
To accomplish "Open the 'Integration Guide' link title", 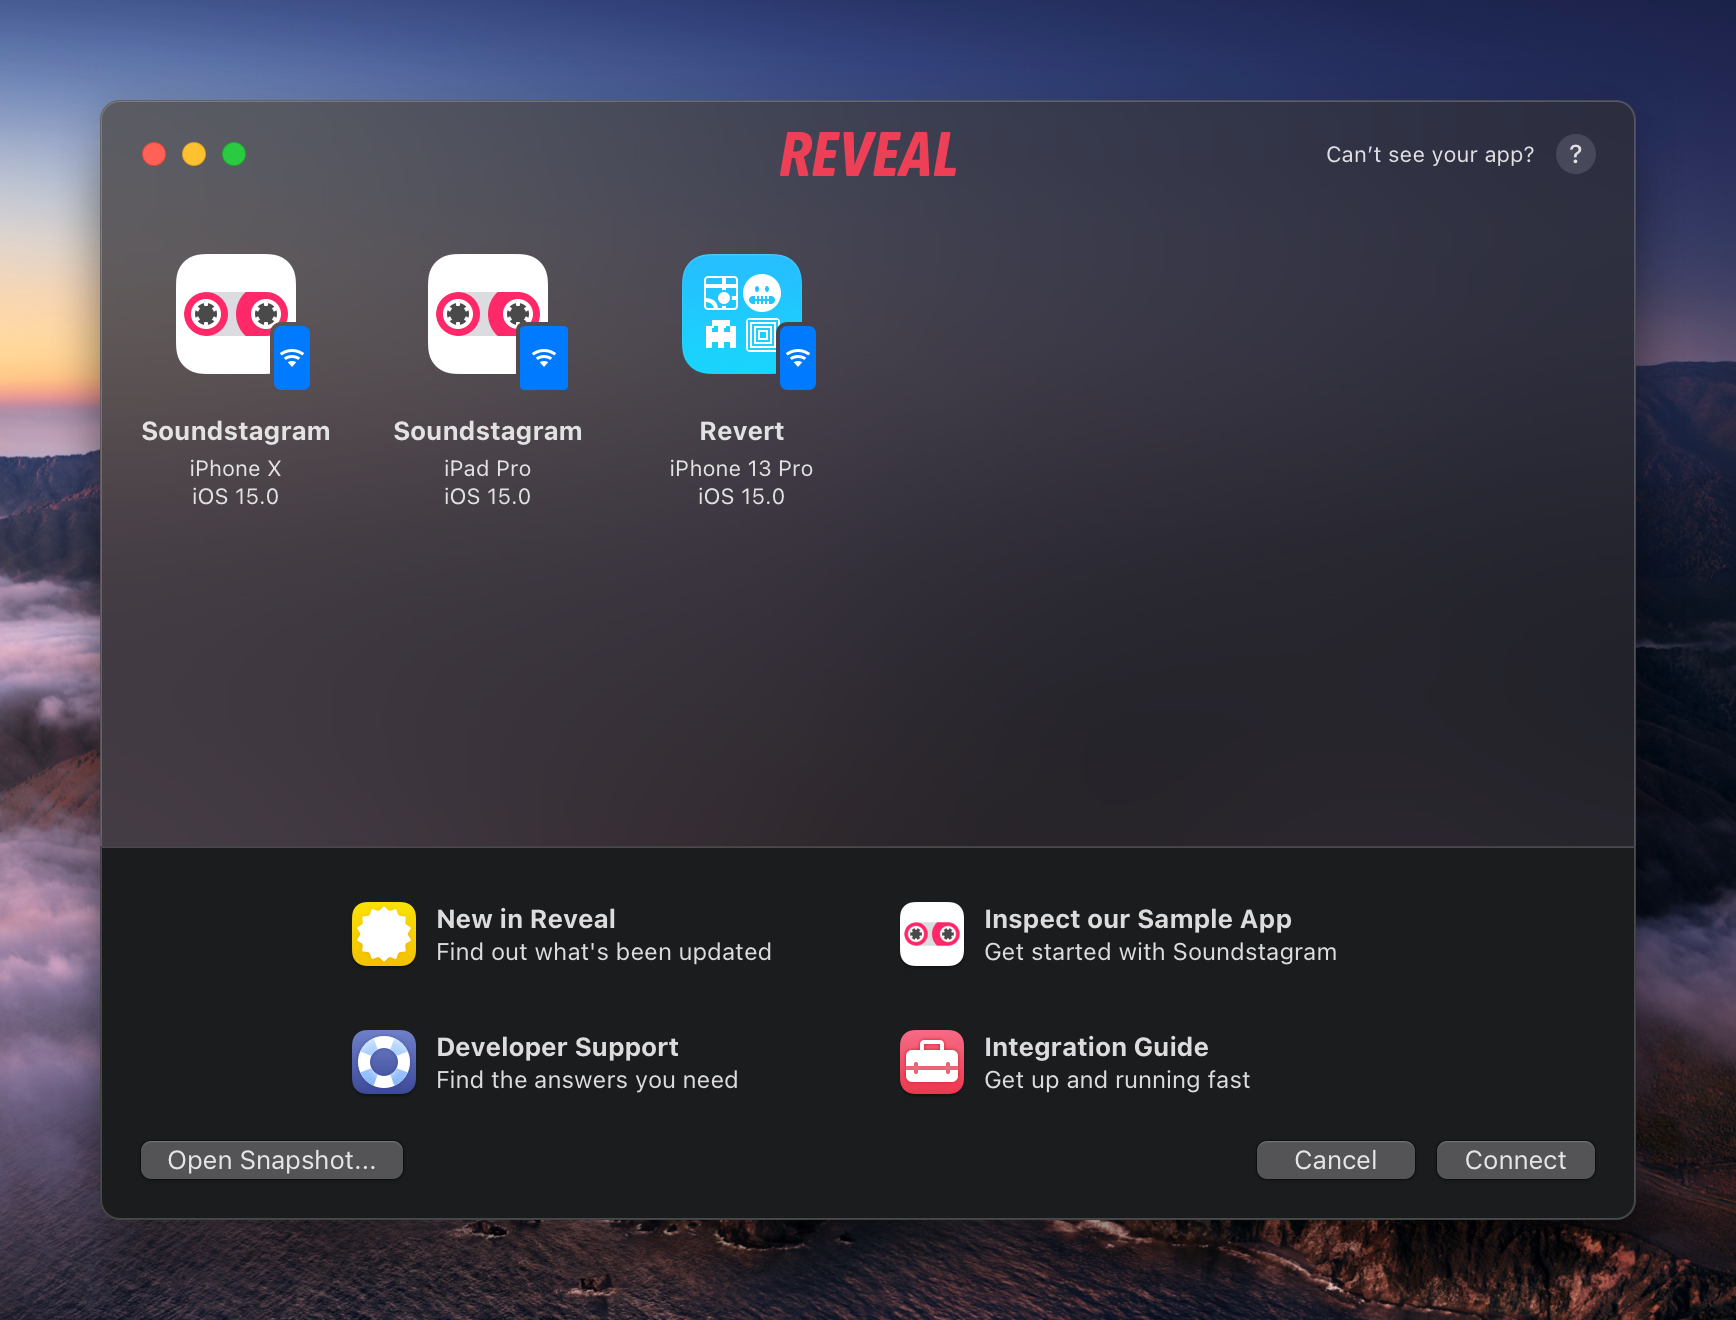I will point(1096,1047).
